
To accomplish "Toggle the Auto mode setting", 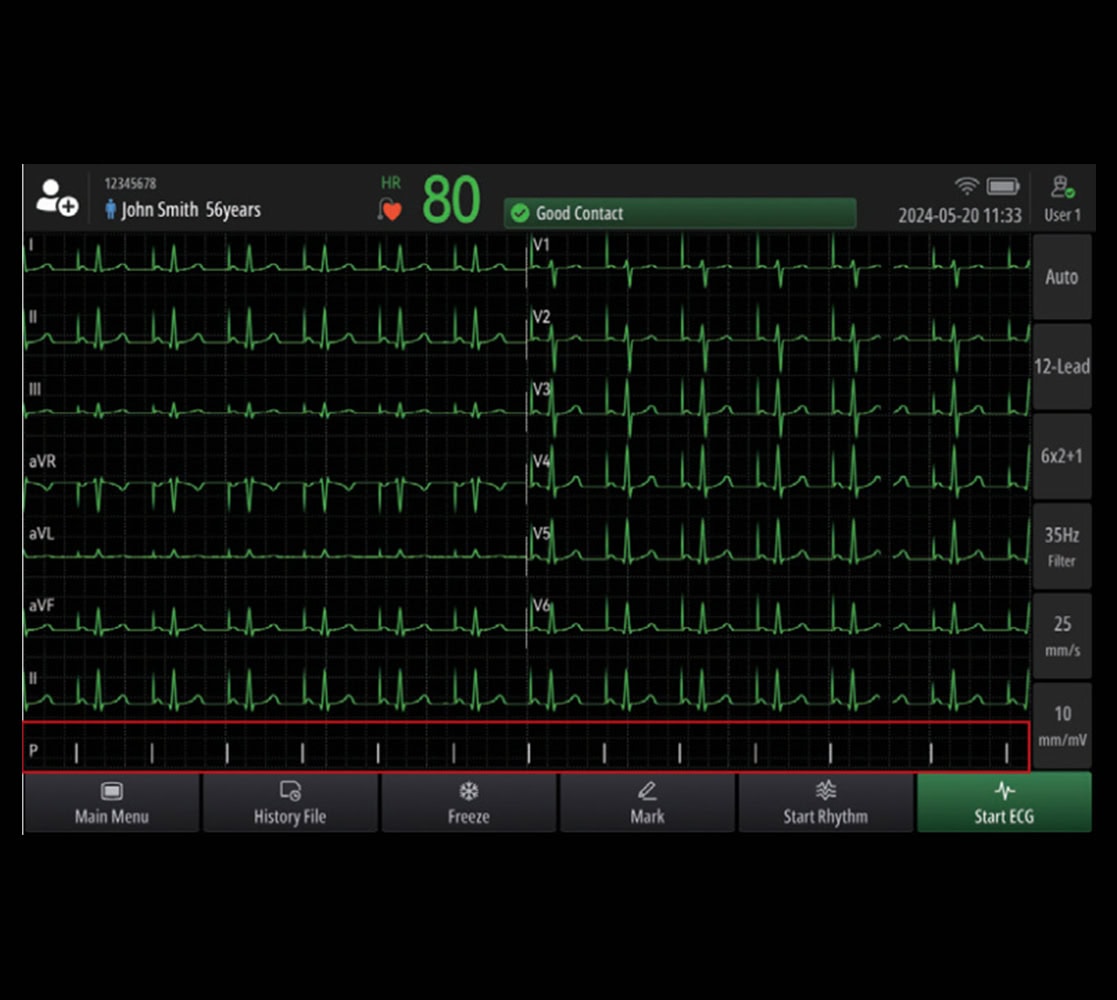I will (1061, 277).
